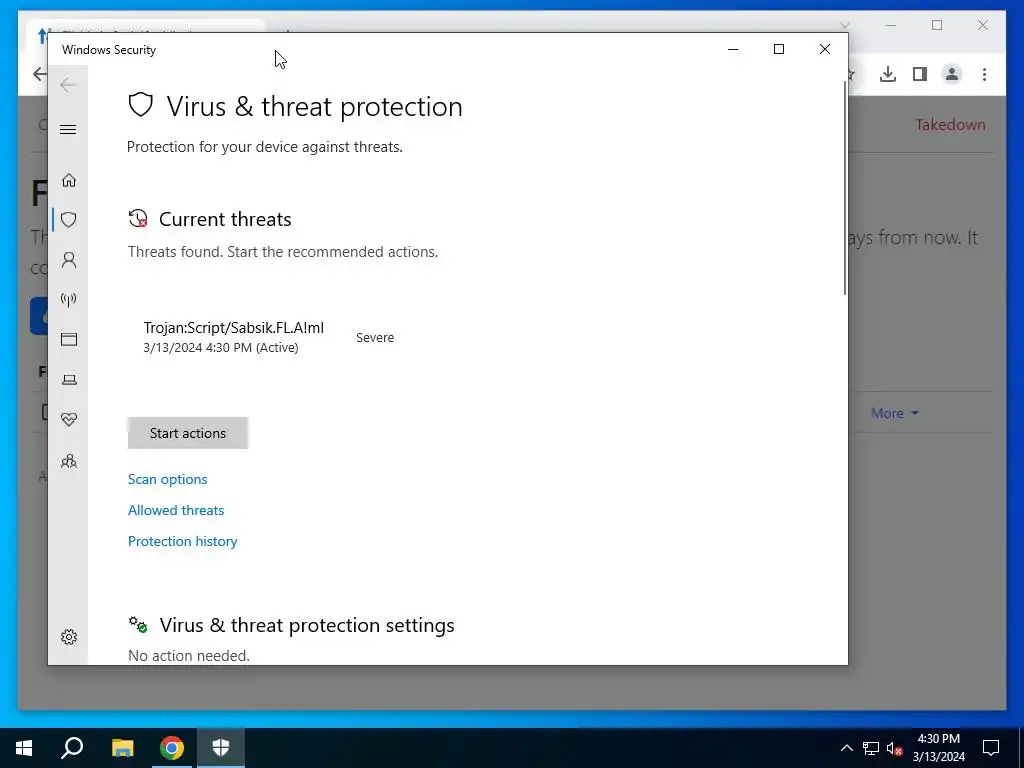Open the Home page in Windows Security sidebar
Screen dimensions: 1024x768
[x=69, y=180]
